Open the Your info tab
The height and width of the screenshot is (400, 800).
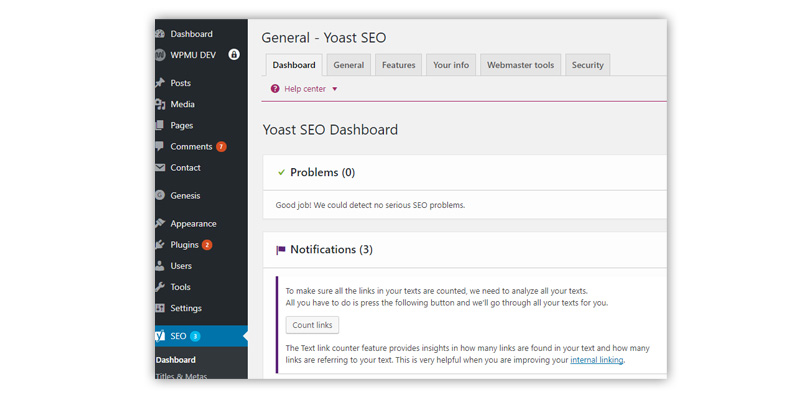tap(451, 65)
